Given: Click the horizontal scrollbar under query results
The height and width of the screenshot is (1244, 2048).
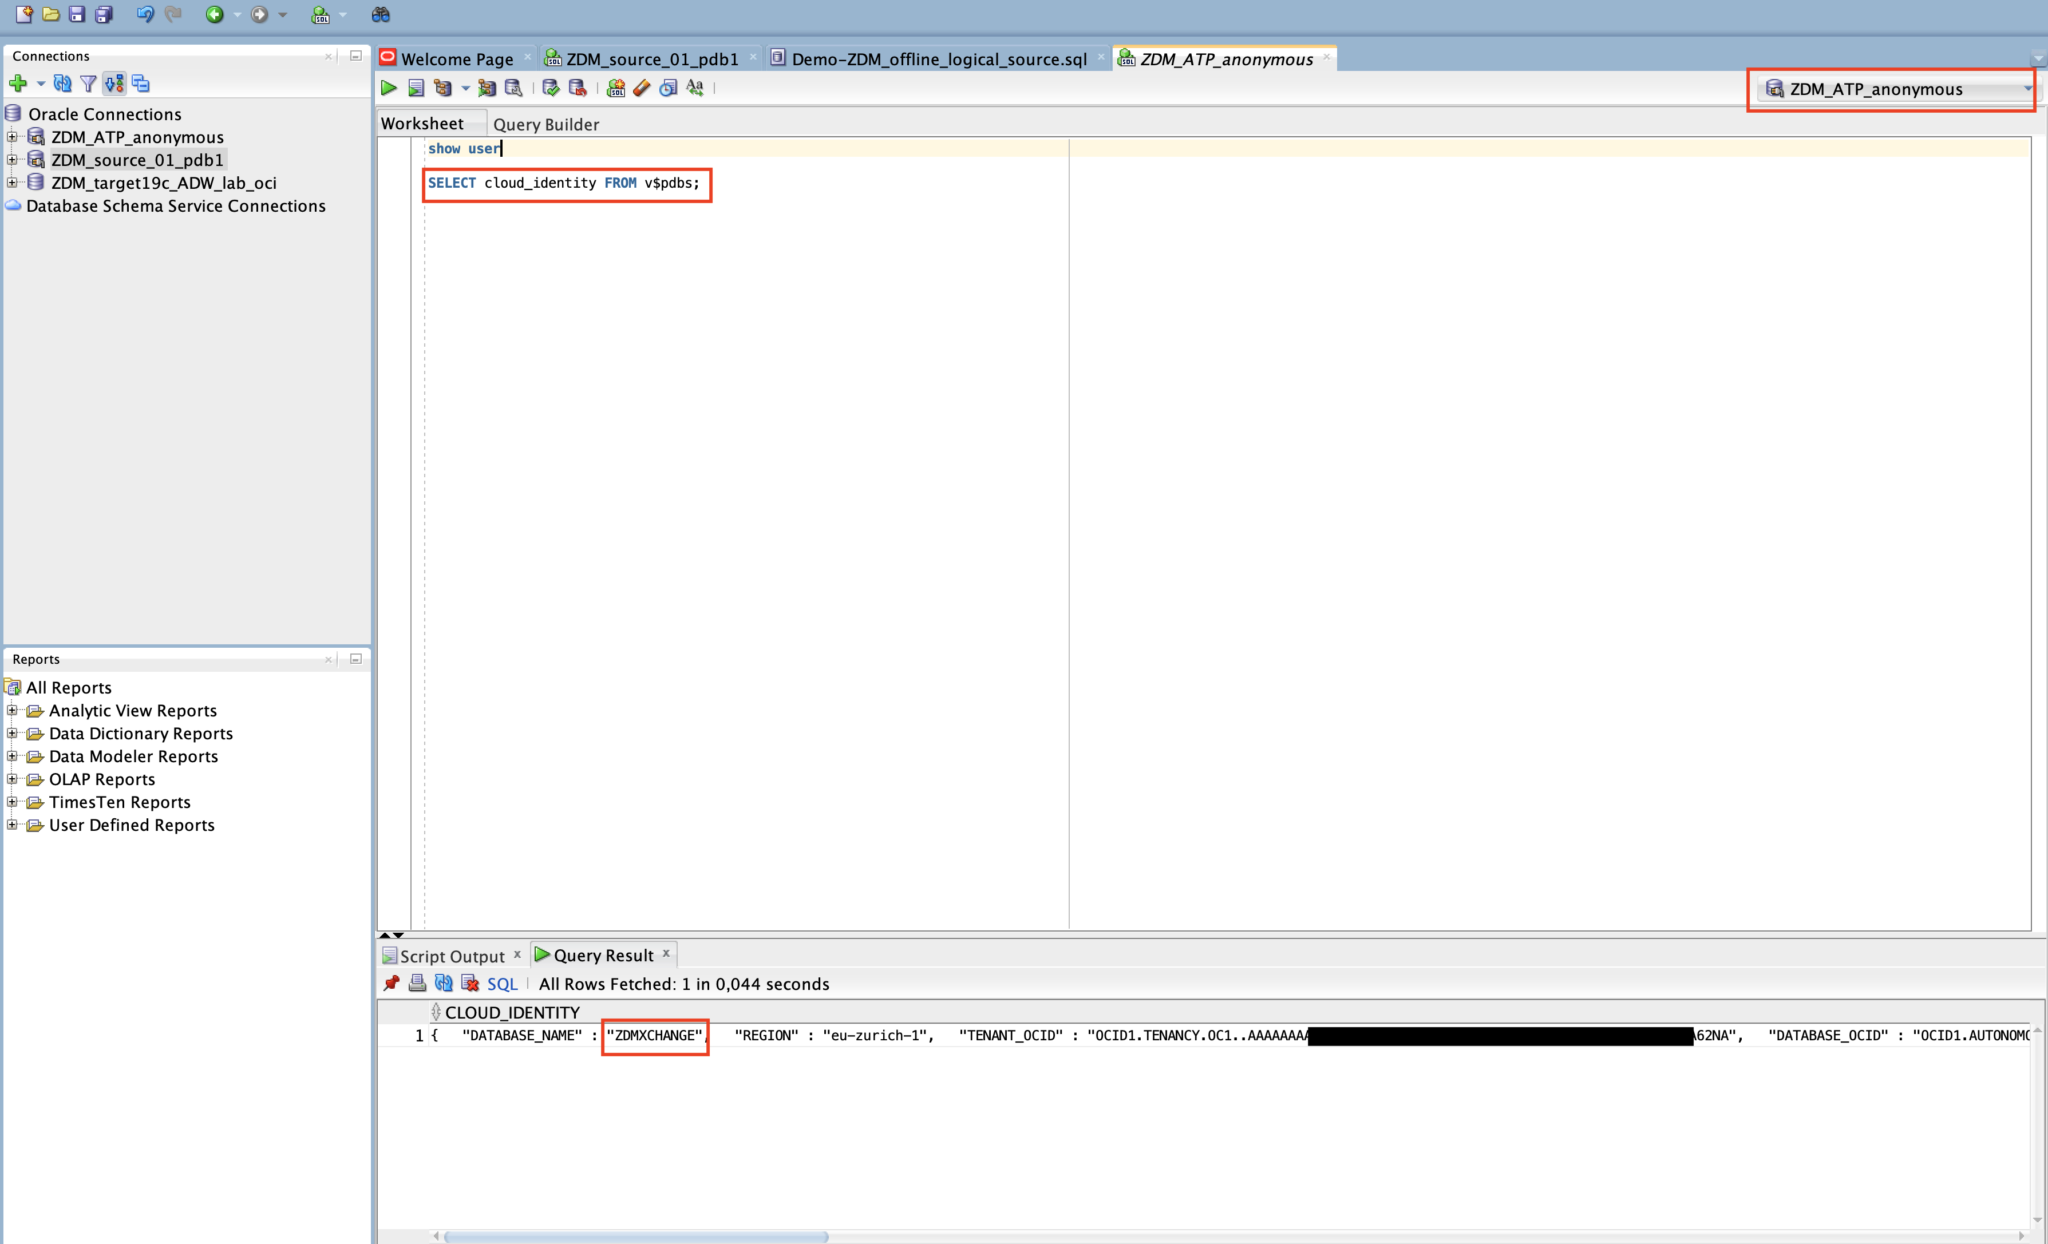Looking at the screenshot, I should 636,1237.
